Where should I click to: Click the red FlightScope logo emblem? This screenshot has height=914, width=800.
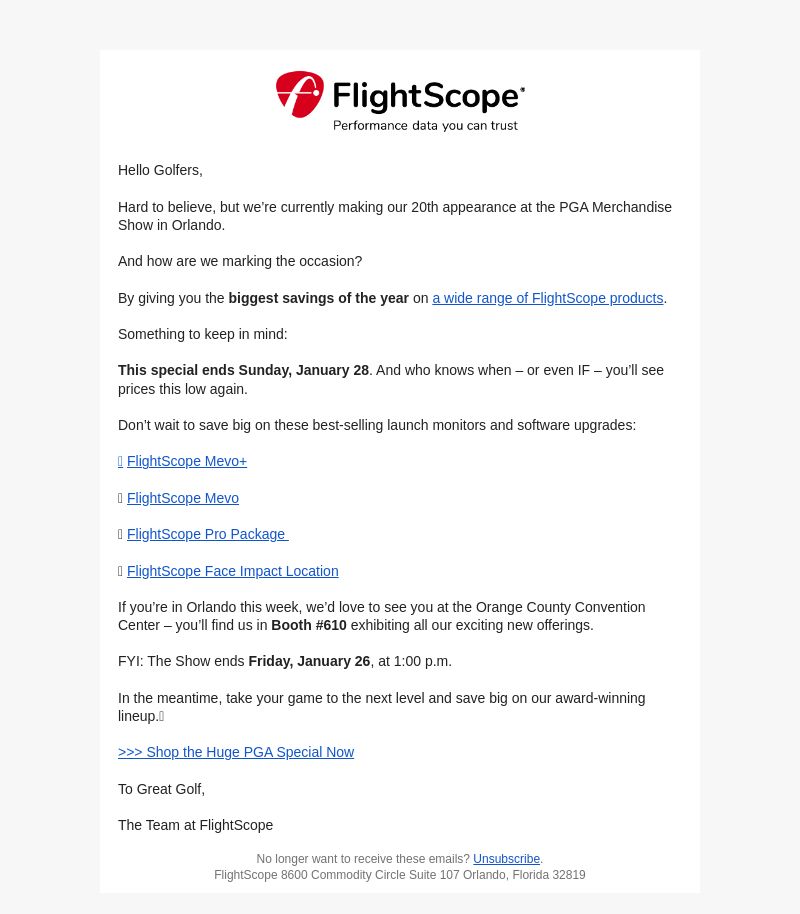coord(300,94)
